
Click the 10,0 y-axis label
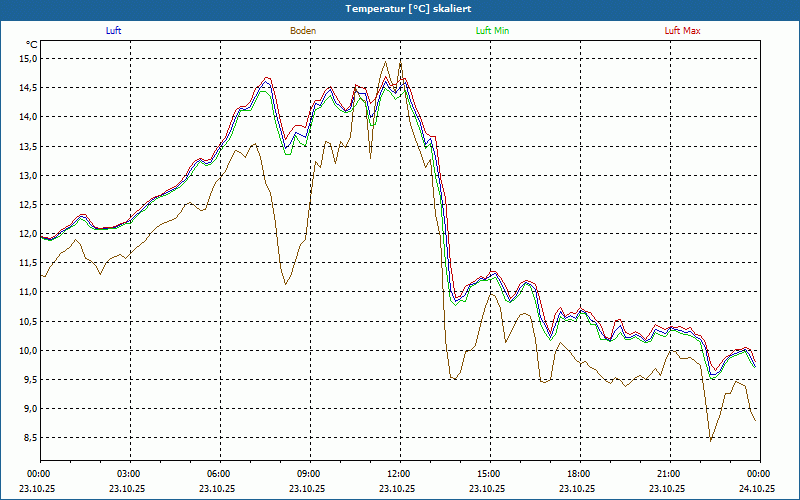[29, 351]
